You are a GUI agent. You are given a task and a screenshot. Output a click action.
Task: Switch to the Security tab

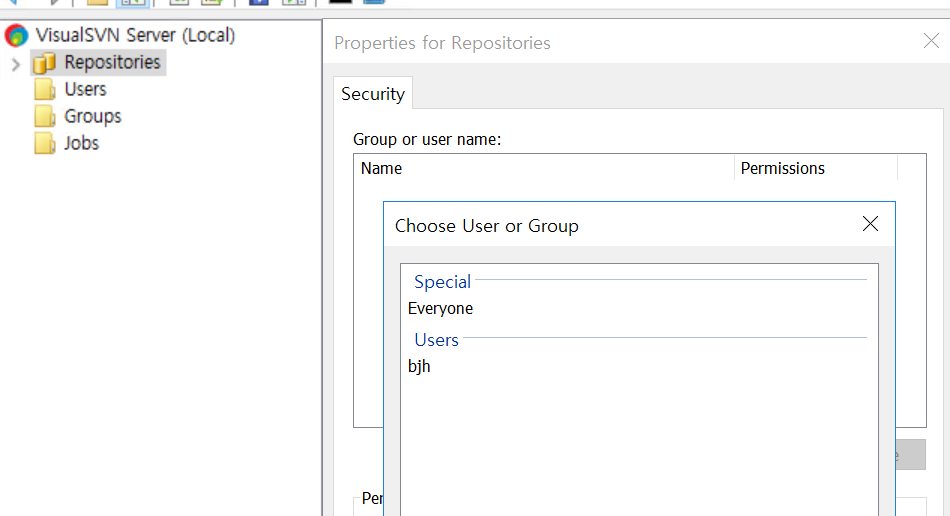373,94
